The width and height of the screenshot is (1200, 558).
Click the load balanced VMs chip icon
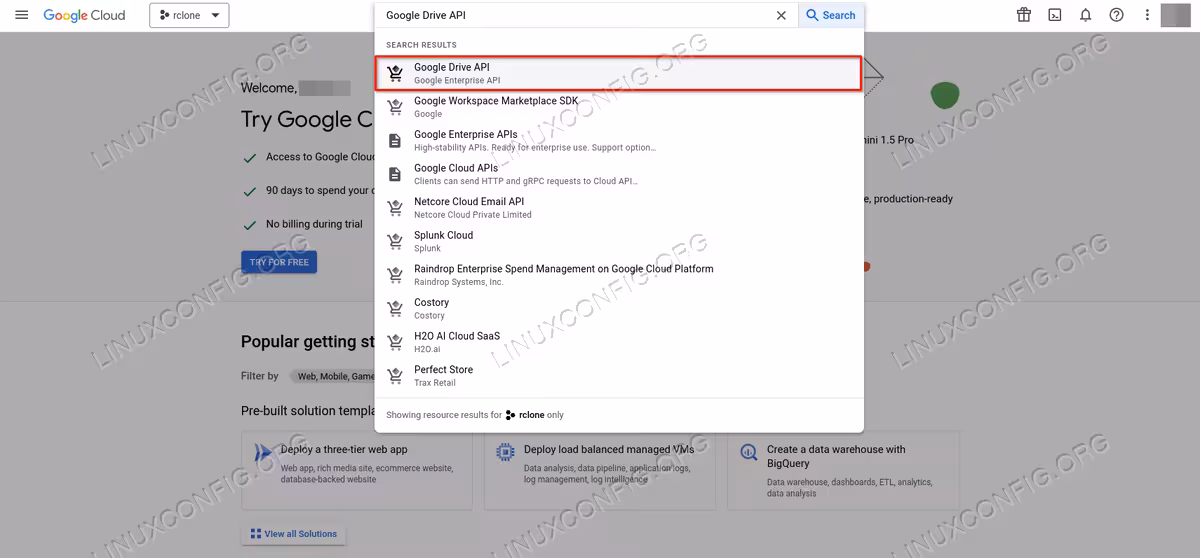pos(506,453)
